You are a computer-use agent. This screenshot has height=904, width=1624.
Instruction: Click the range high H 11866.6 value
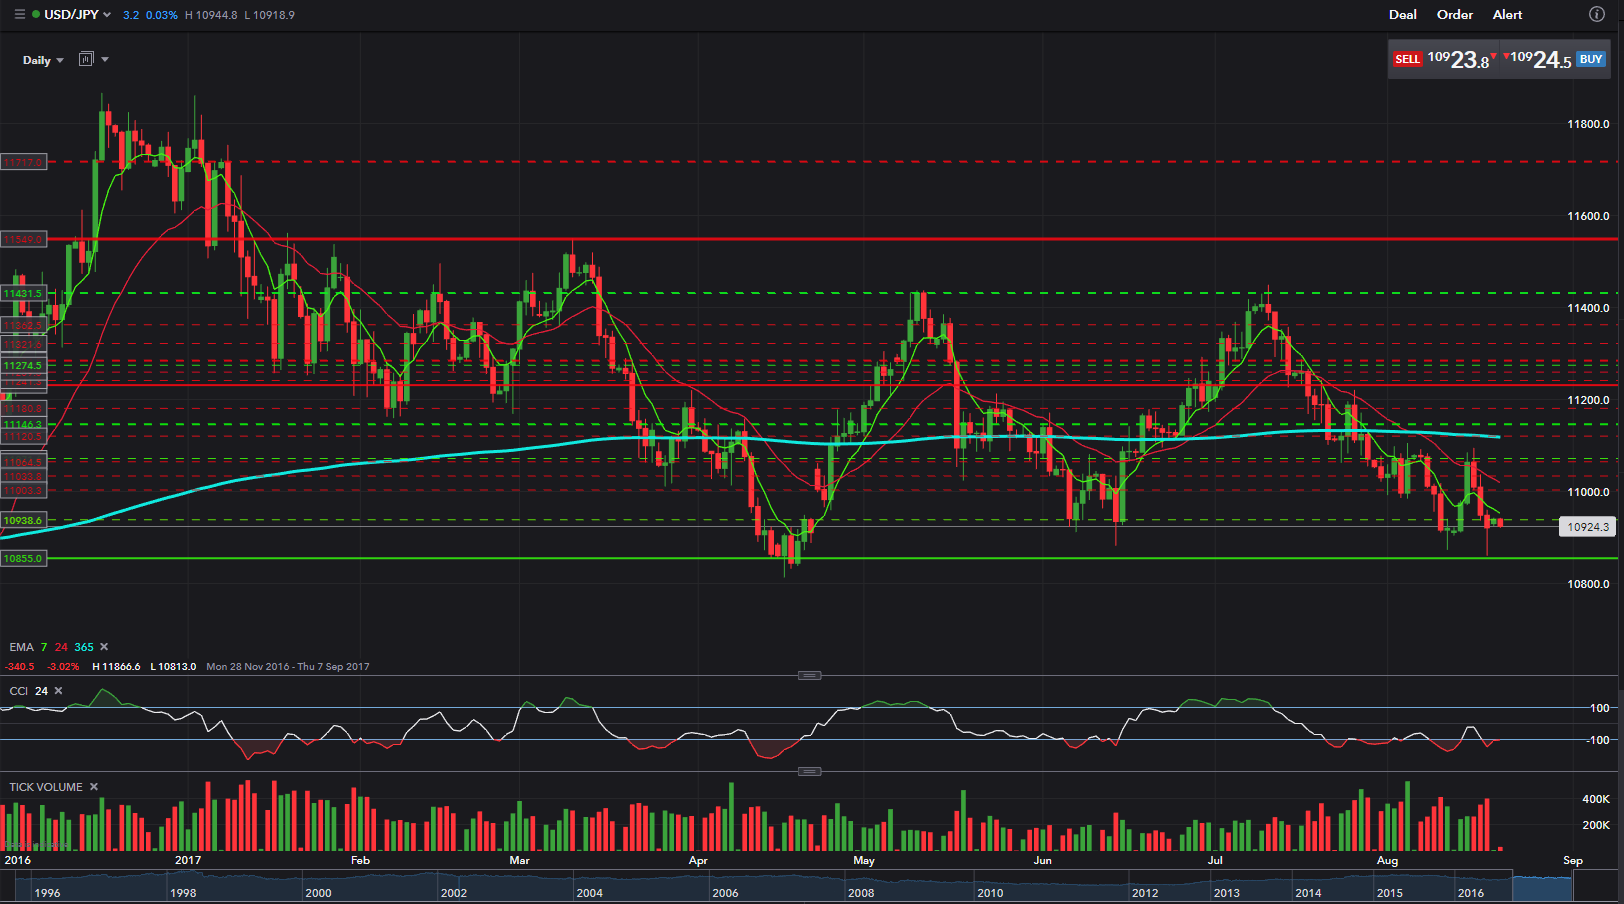(x=117, y=667)
